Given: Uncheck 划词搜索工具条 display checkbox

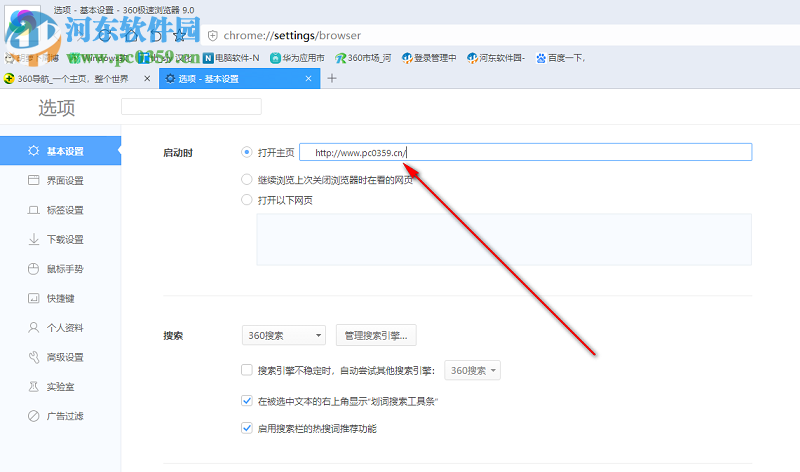Looking at the screenshot, I should click(247, 401).
